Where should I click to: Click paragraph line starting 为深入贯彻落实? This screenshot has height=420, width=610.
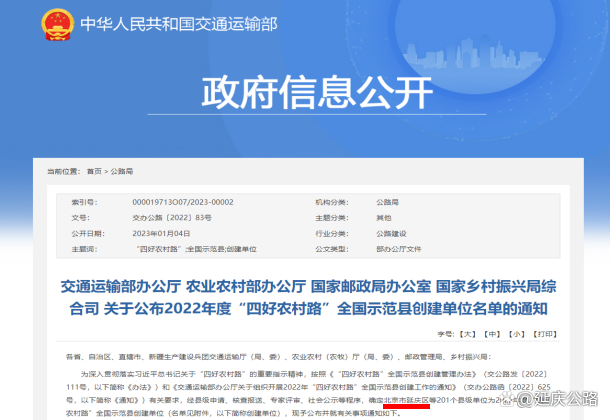pyautogui.click(x=314, y=374)
